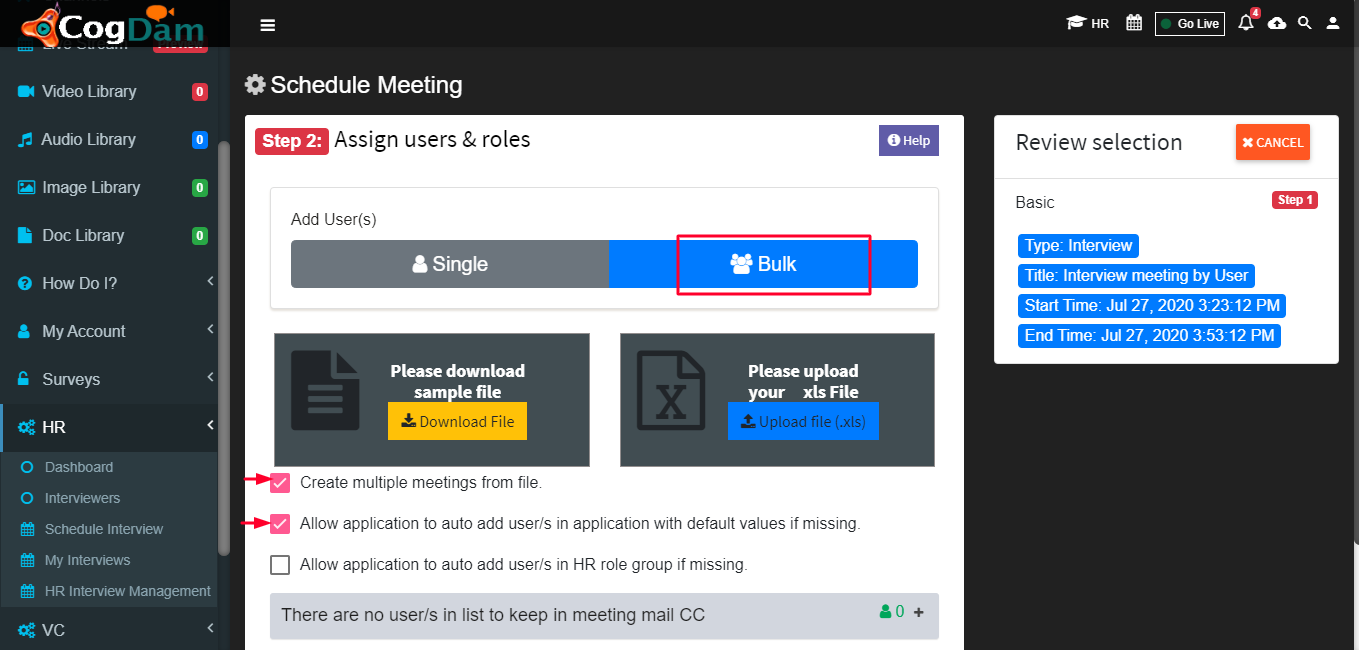
Task: Click the Download File button
Action: (x=457, y=421)
